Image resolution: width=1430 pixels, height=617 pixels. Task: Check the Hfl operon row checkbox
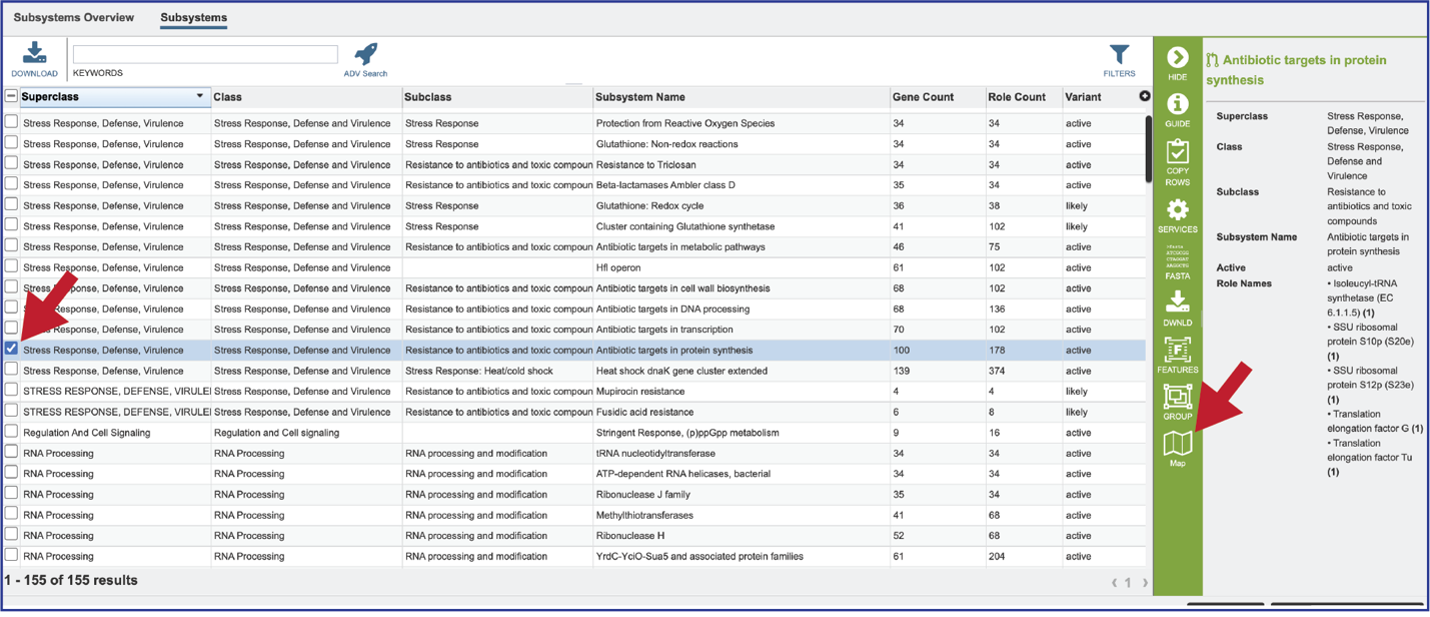click(x=11, y=267)
